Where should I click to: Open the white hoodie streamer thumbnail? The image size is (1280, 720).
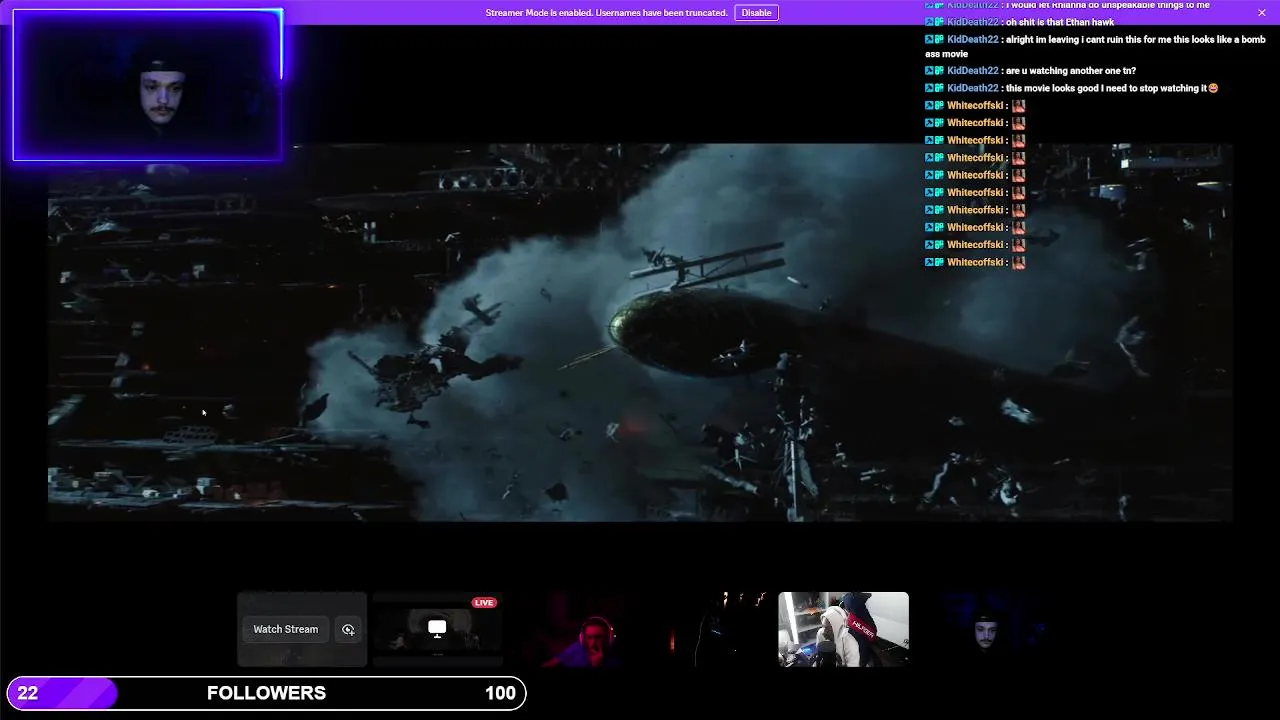click(843, 629)
